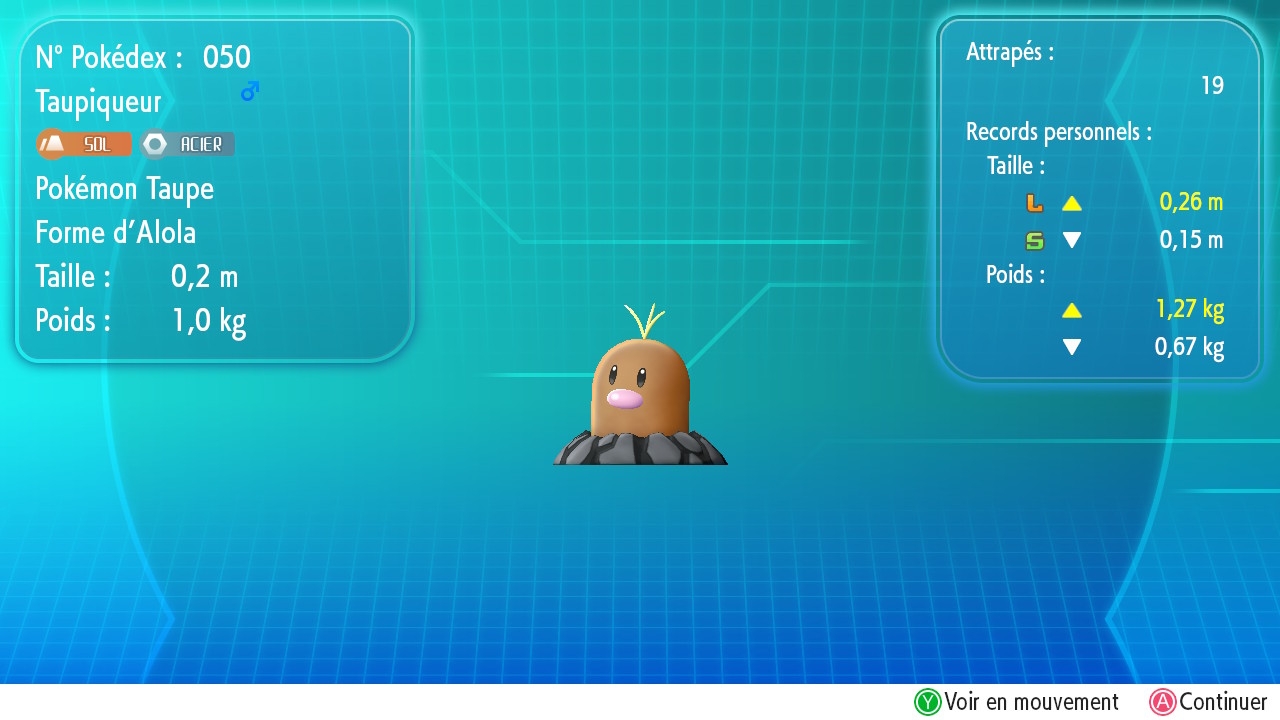The width and height of the screenshot is (1280, 720).
Task: Click the blue male gender symbol
Action: click(x=250, y=91)
